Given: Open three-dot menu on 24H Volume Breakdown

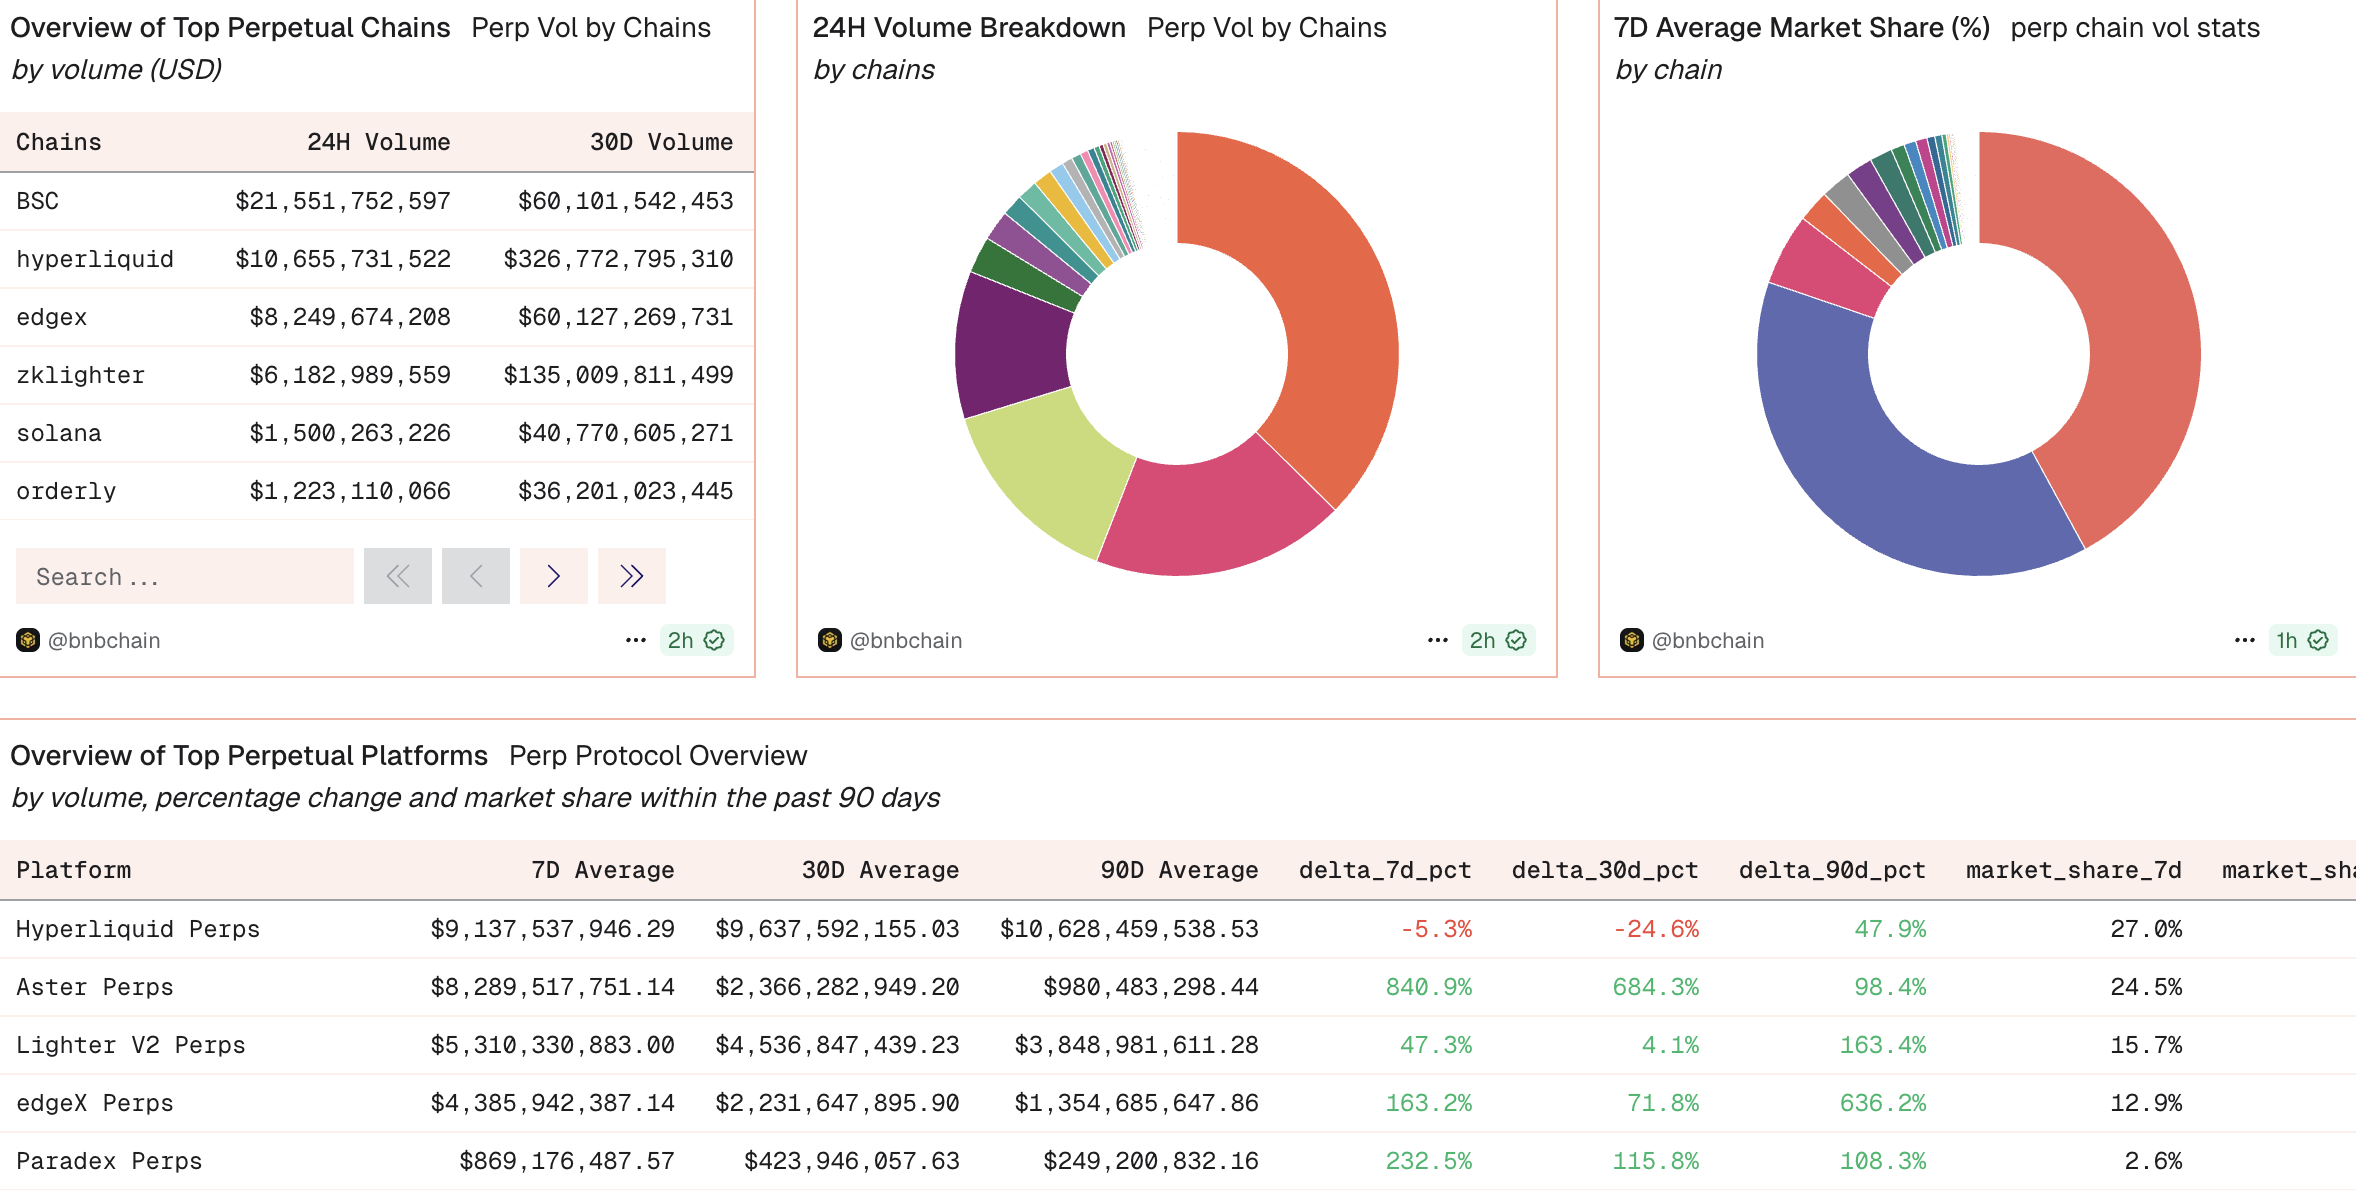Looking at the screenshot, I should click(1437, 640).
